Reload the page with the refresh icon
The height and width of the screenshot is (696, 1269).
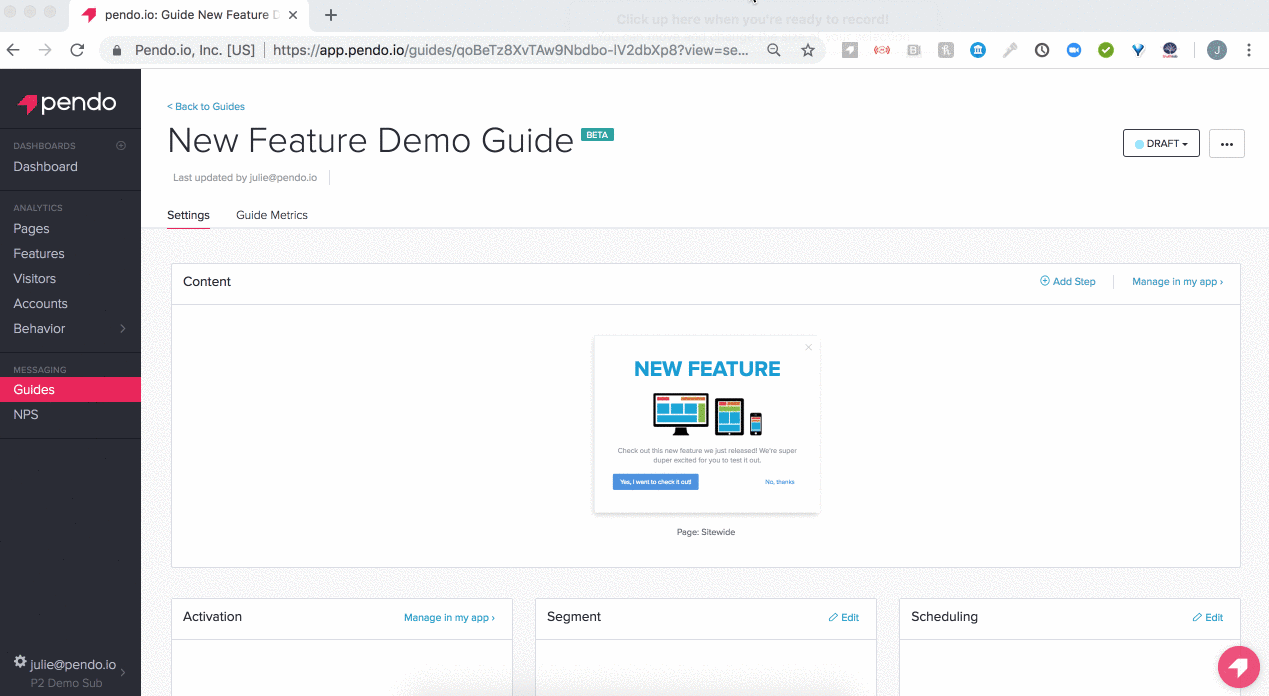[77, 50]
